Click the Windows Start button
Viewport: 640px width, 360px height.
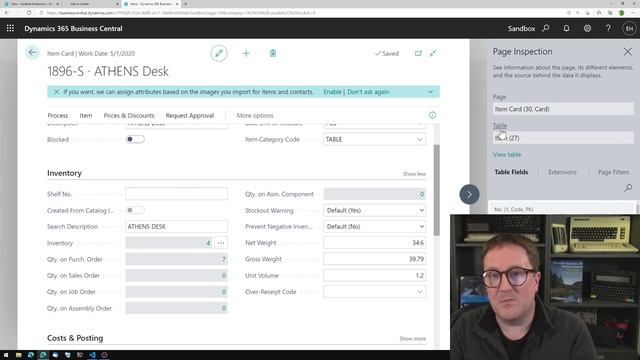(6, 355)
